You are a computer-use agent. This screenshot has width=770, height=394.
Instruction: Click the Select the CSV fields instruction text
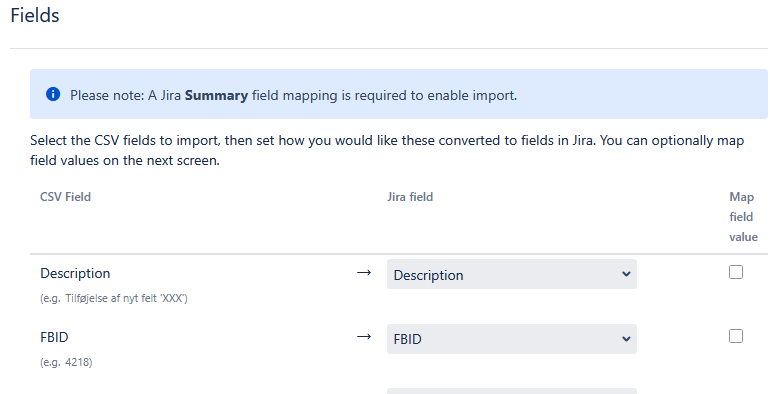(x=386, y=150)
